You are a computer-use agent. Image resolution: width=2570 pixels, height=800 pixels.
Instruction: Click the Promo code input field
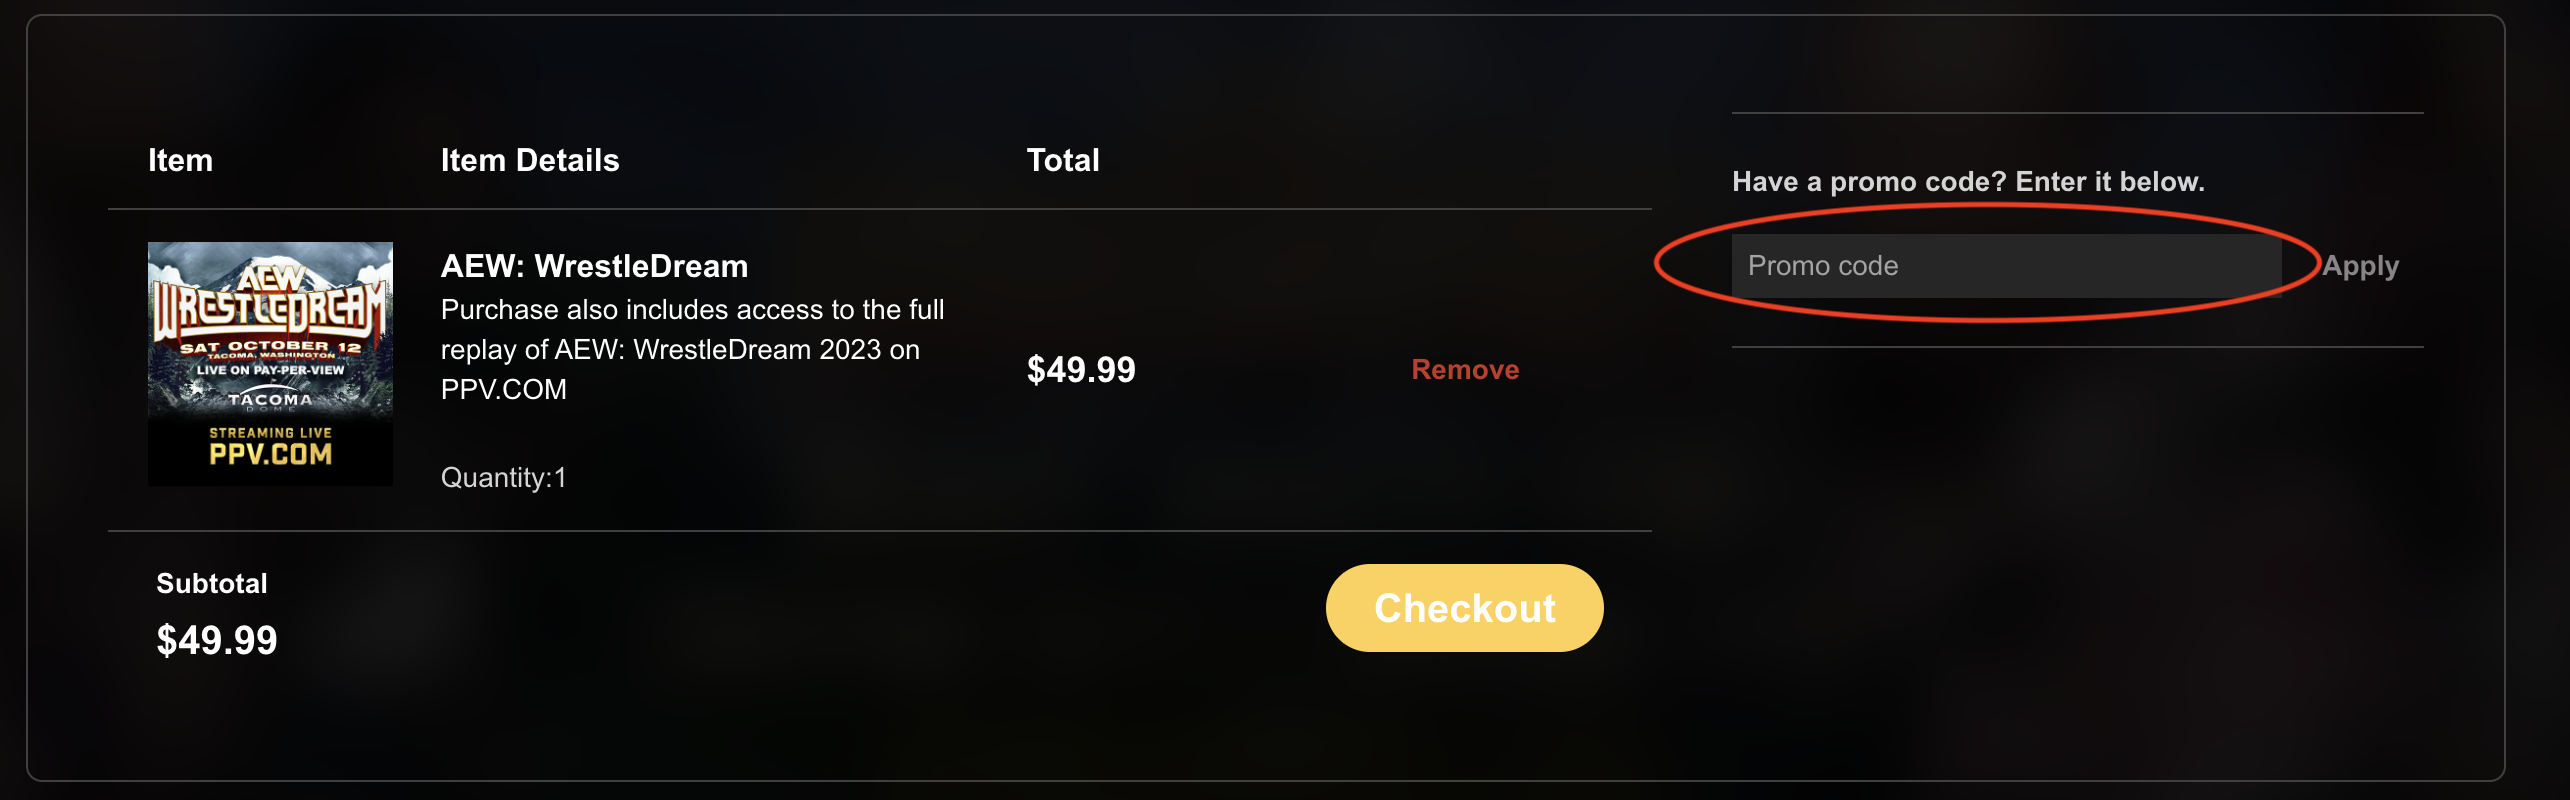pos(2006,266)
